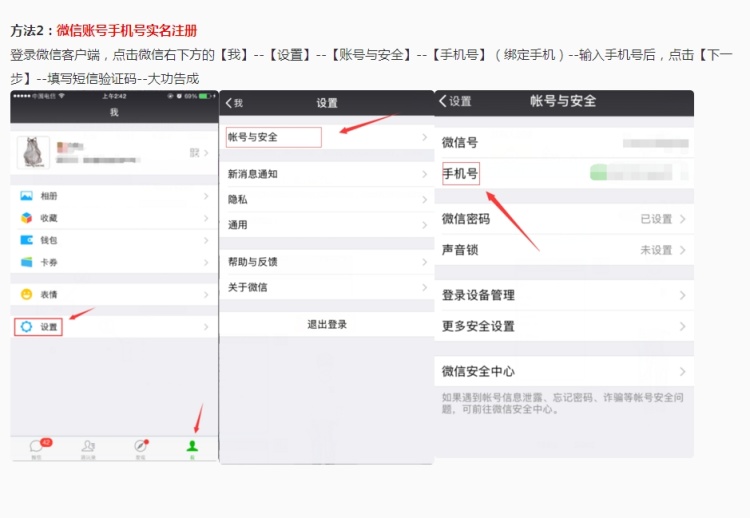Open 帐号与安全 settings row

(x=326, y=137)
